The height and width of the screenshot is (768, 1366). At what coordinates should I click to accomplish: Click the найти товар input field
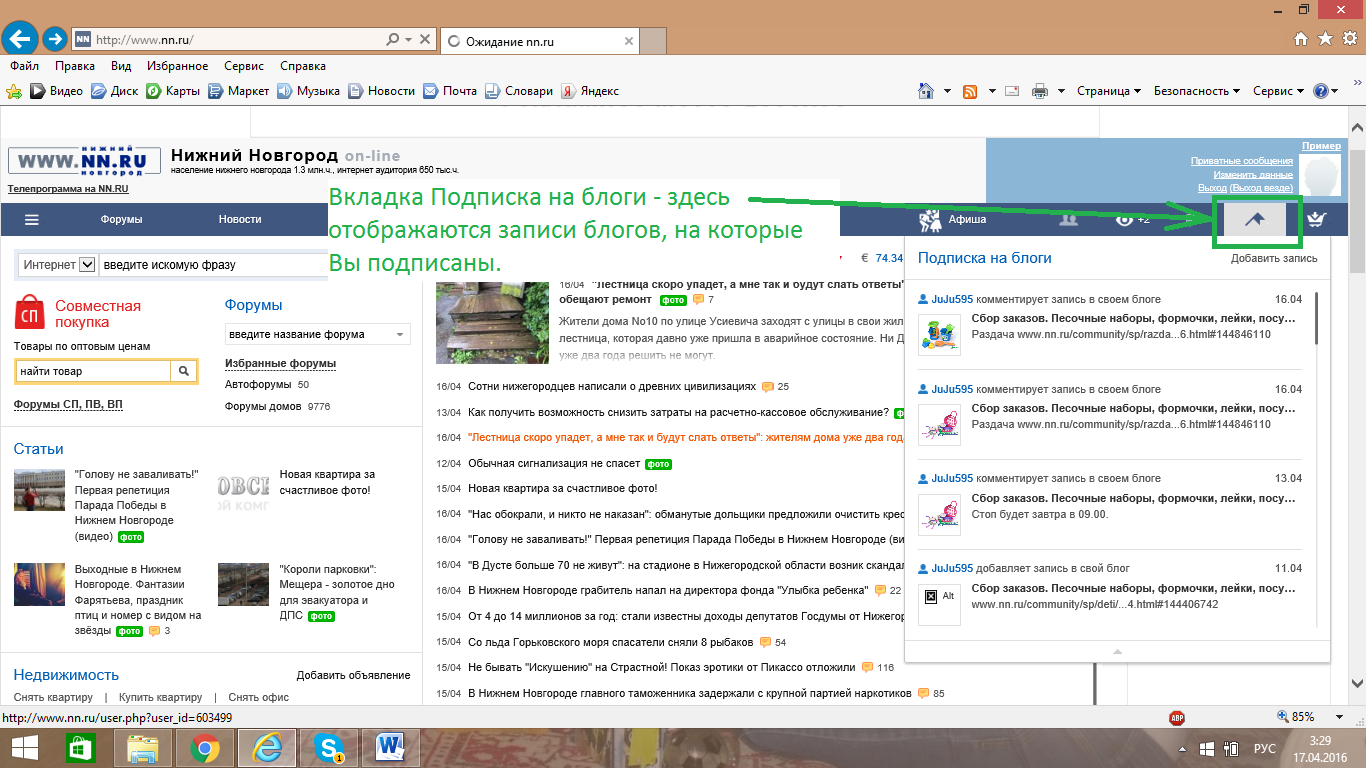pos(93,371)
